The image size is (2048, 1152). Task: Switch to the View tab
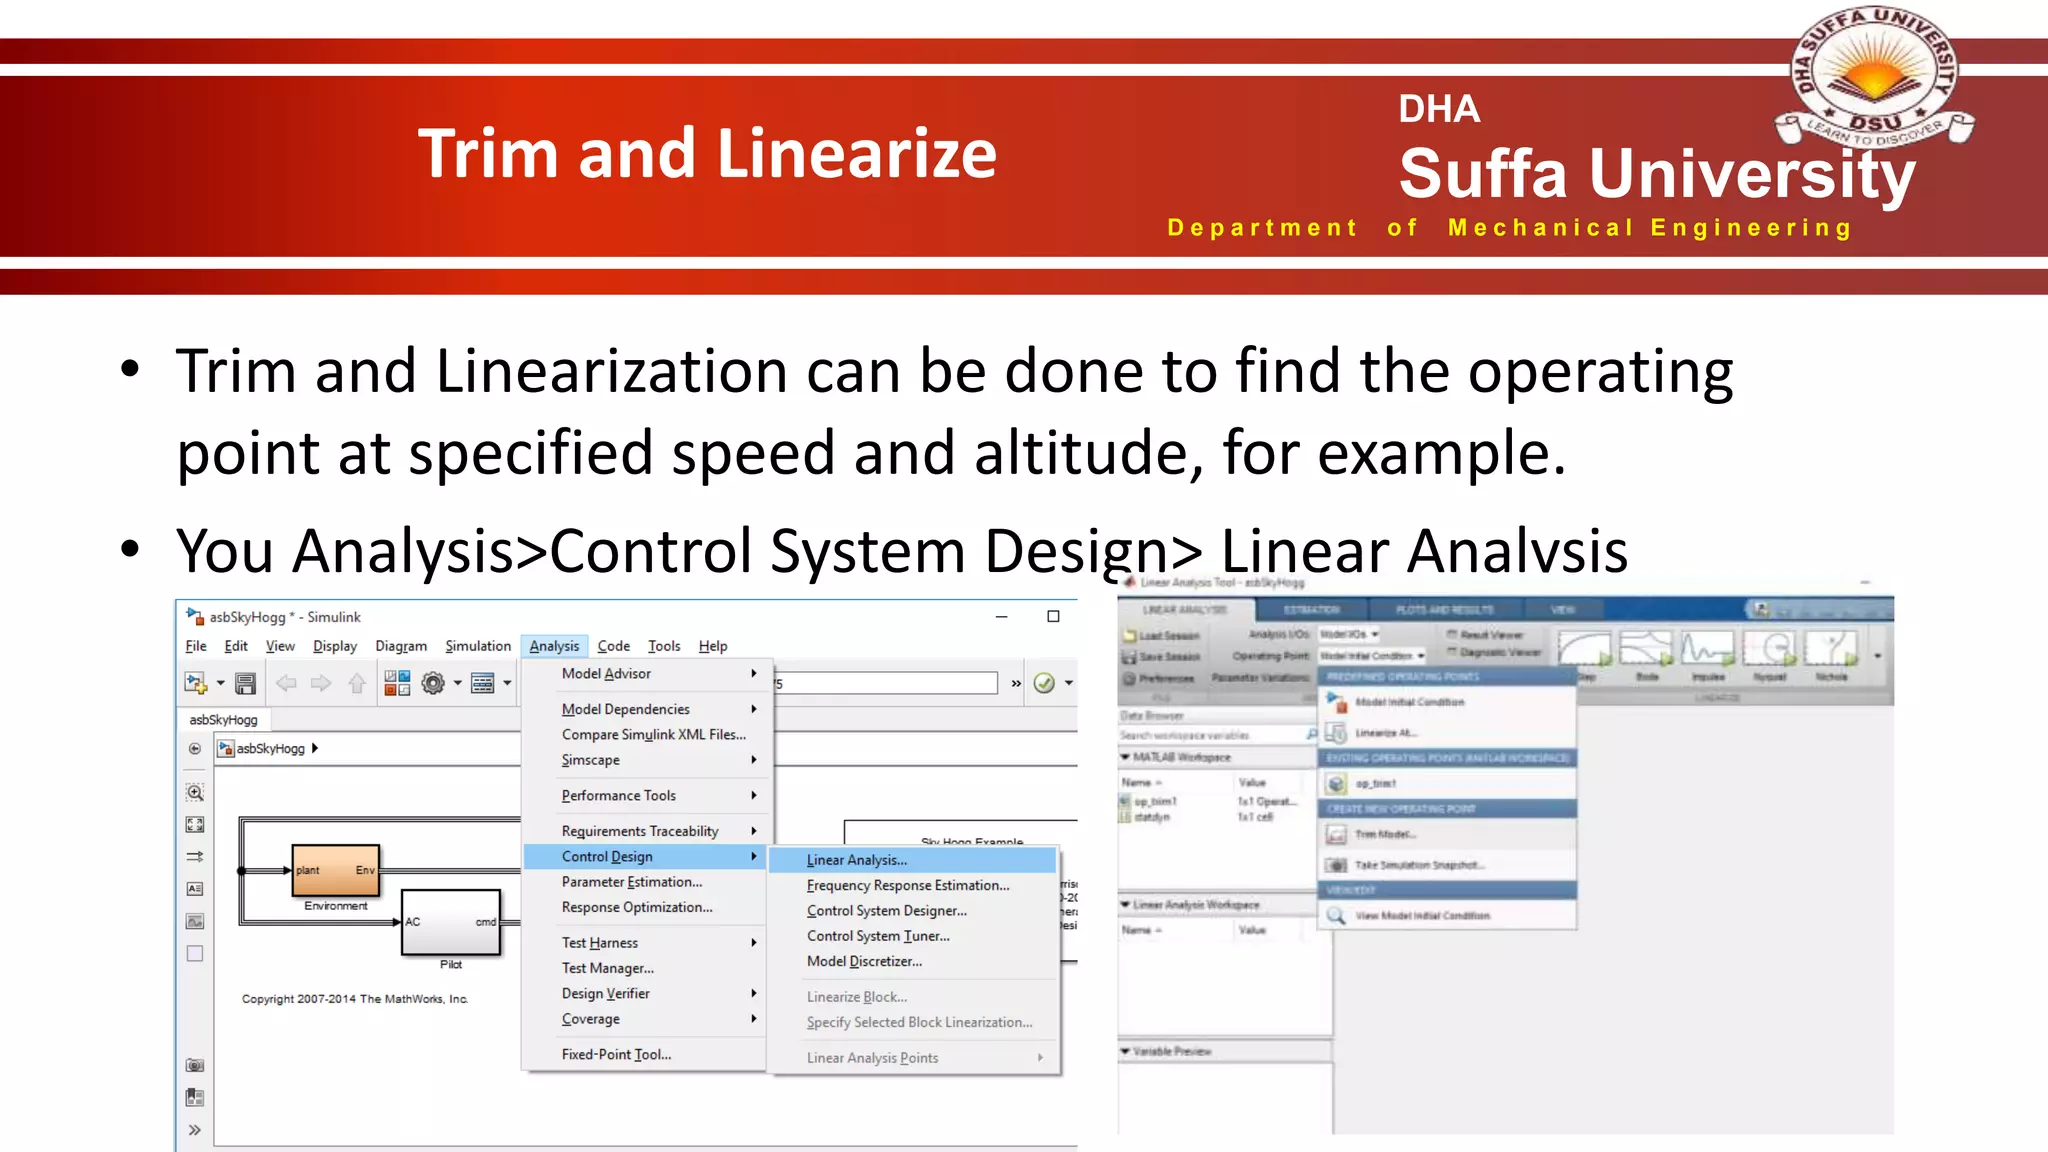click(1563, 609)
